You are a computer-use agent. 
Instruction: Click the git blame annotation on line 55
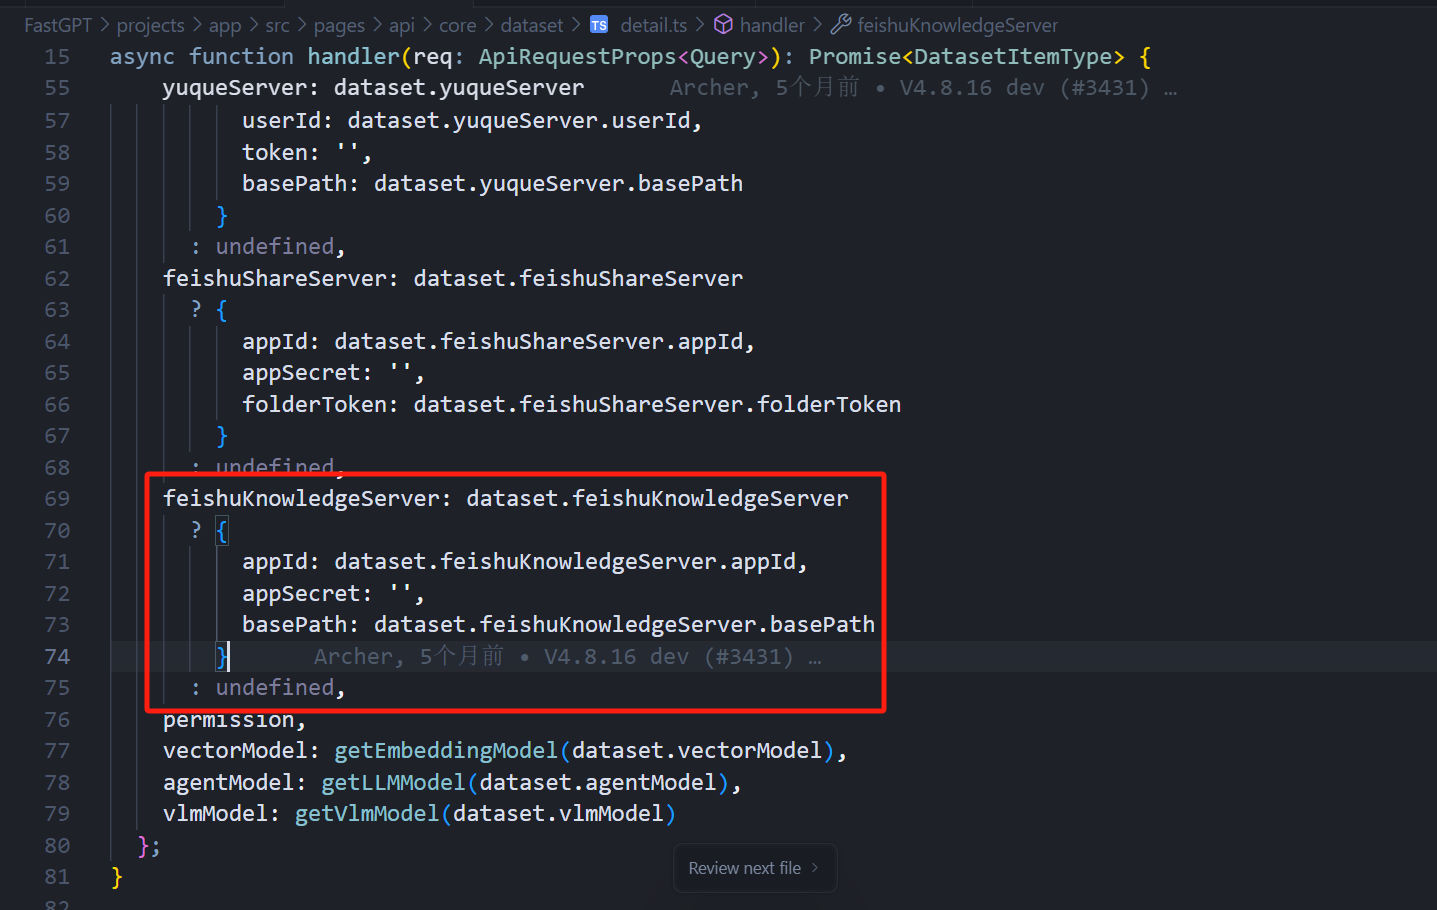pos(922,88)
